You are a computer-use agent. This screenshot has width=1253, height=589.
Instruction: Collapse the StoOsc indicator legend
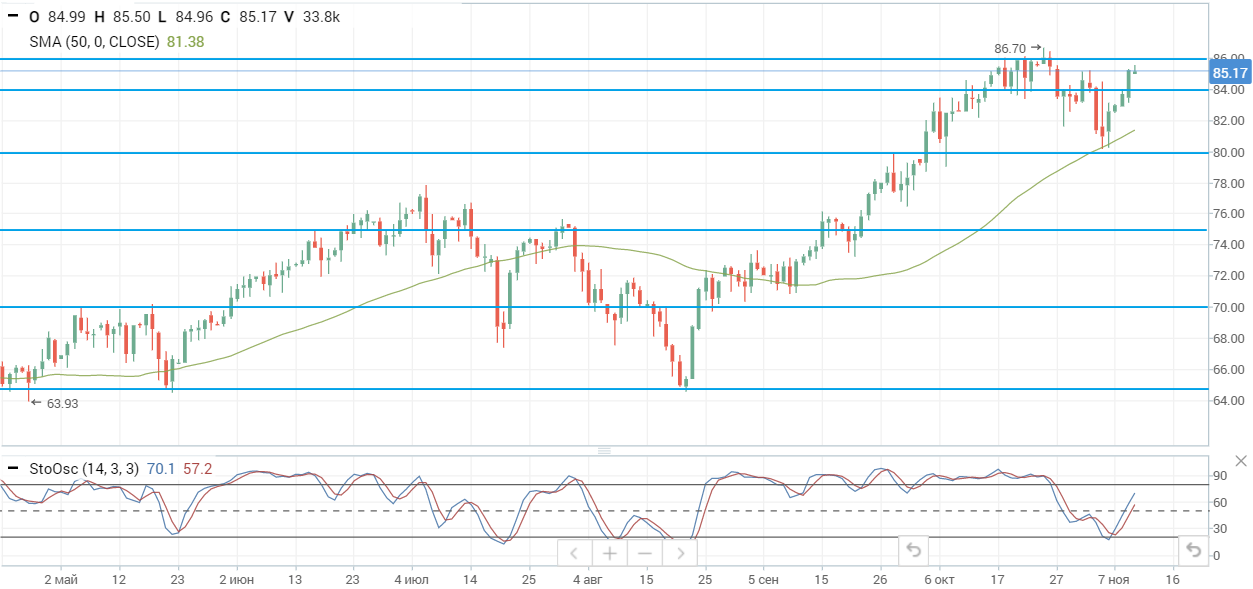(12, 468)
